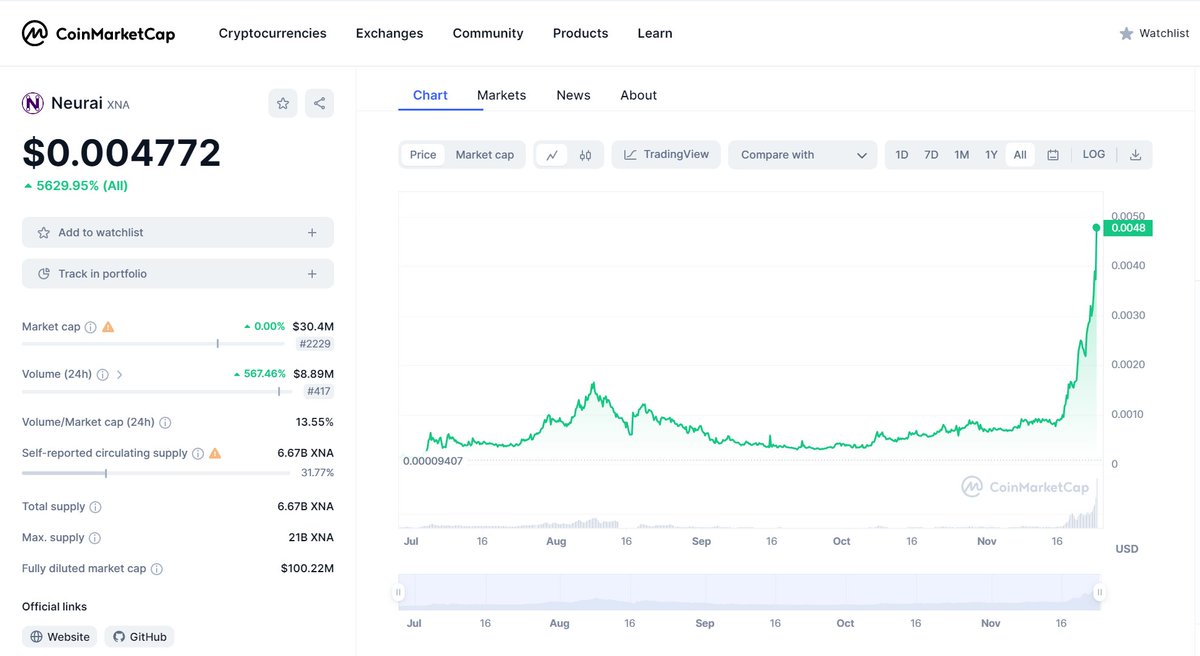Click the Volume/Market cap info icon
This screenshot has height=656, width=1200.
pyautogui.click(x=165, y=423)
